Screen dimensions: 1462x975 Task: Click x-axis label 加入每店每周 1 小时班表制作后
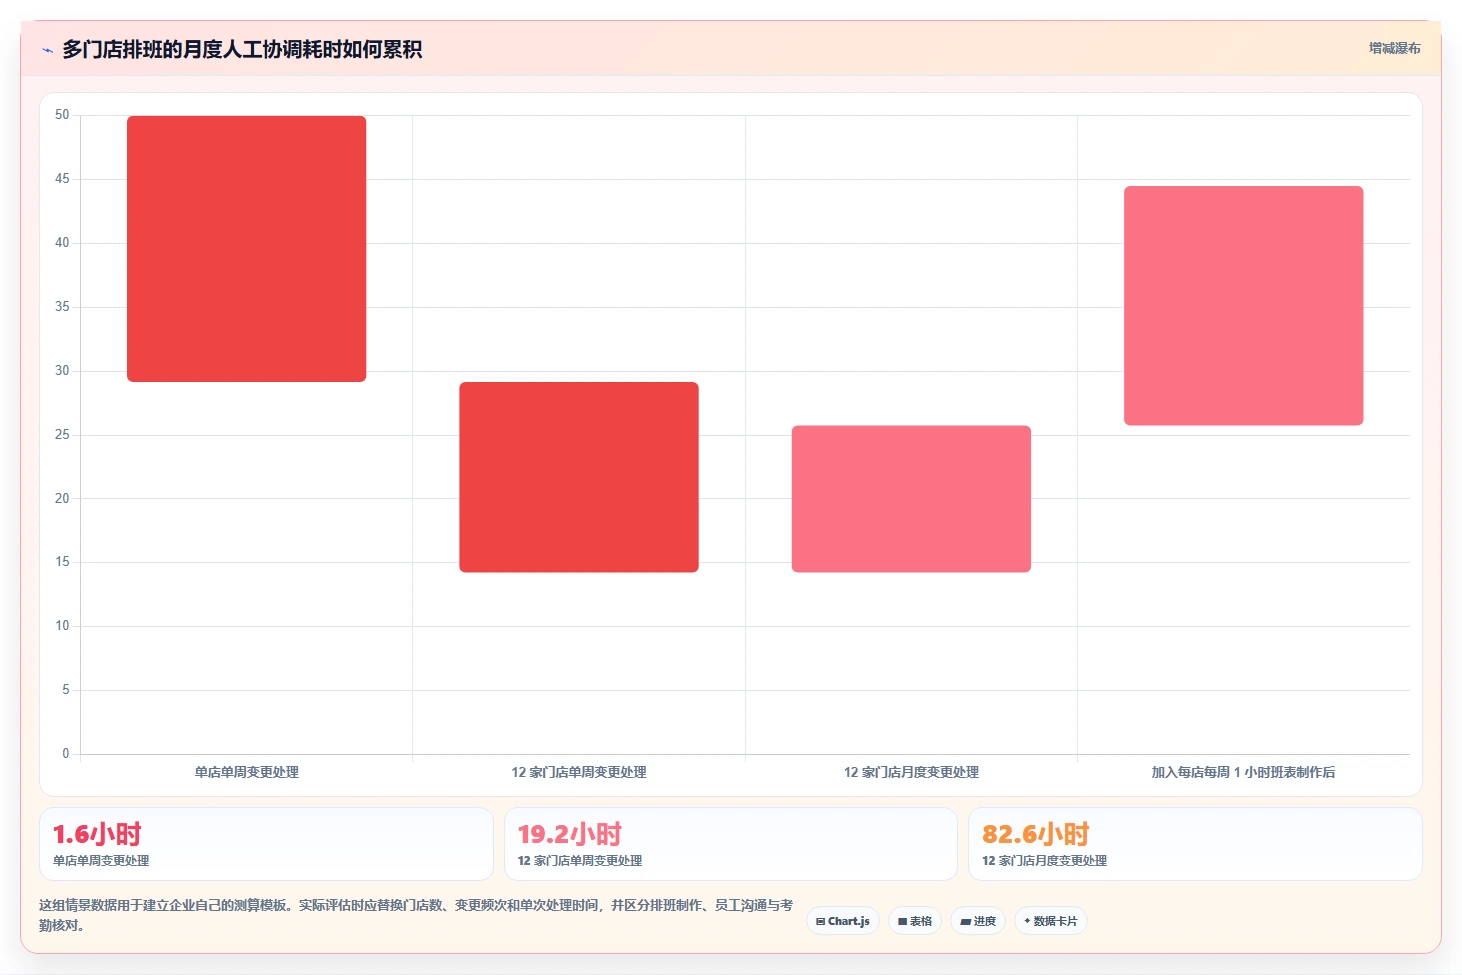pyautogui.click(x=1243, y=772)
